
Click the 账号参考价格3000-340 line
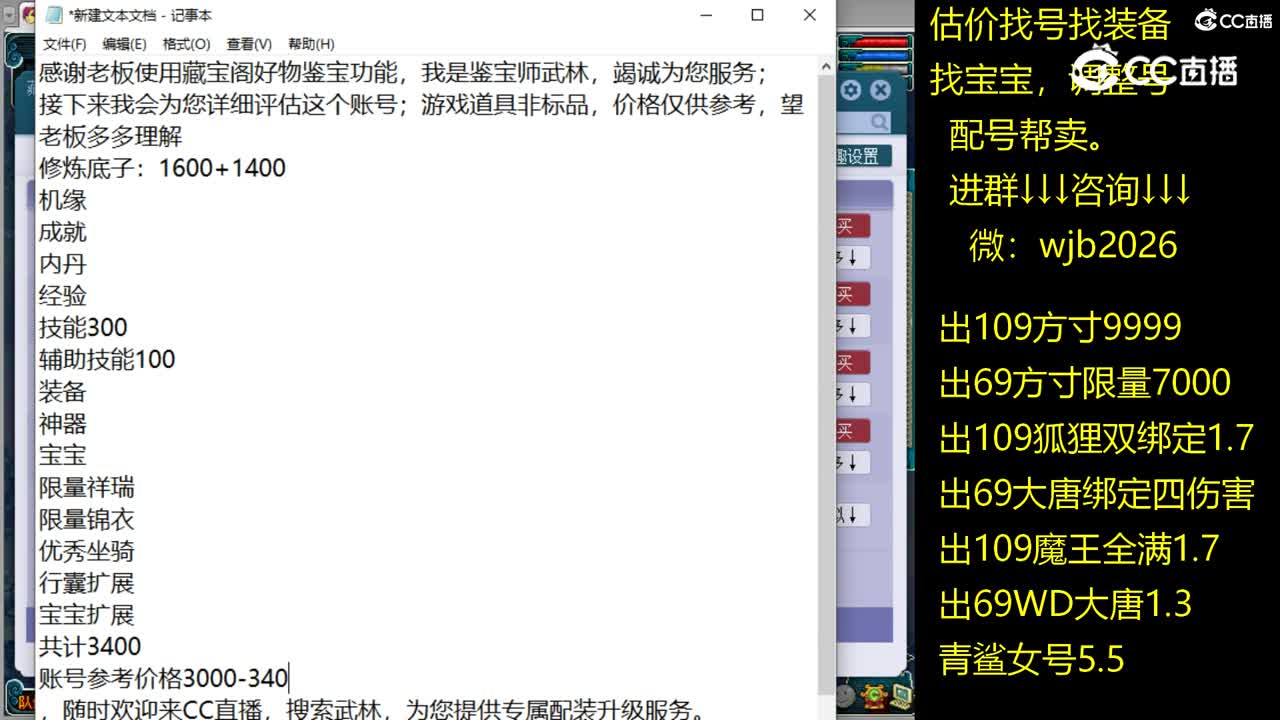(x=164, y=678)
